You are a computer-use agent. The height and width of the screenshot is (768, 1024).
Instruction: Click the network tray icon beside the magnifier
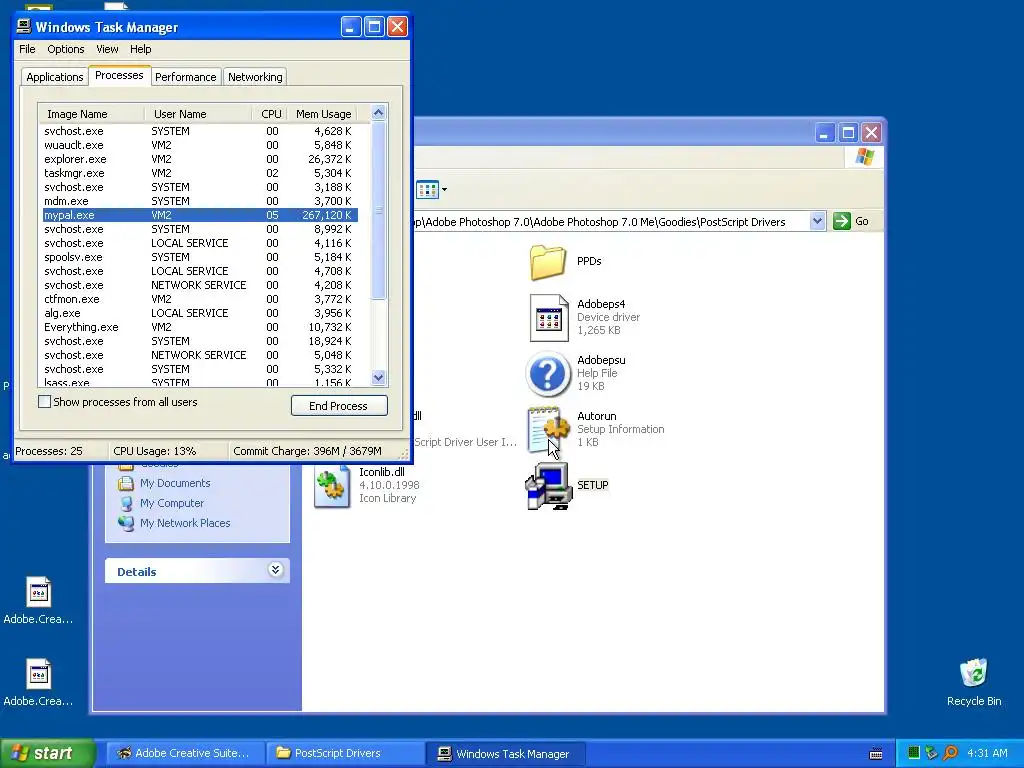pyautogui.click(x=932, y=753)
